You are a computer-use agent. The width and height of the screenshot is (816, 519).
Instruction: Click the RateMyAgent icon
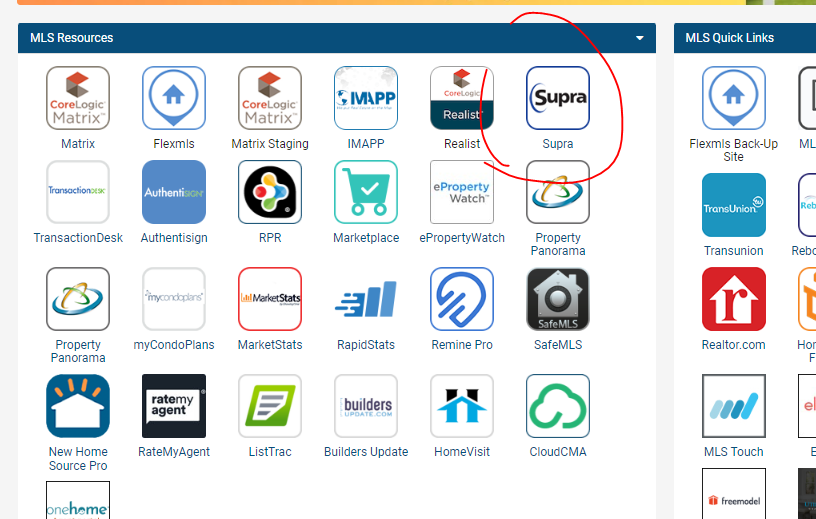tap(174, 406)
